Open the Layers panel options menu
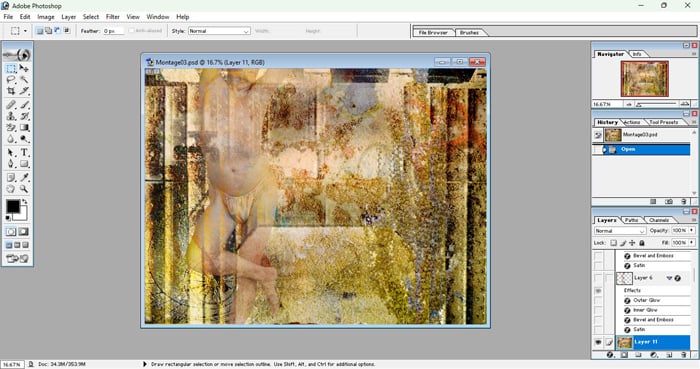The image size is (700, 369). pyautogui.click(x=694, y=220)
